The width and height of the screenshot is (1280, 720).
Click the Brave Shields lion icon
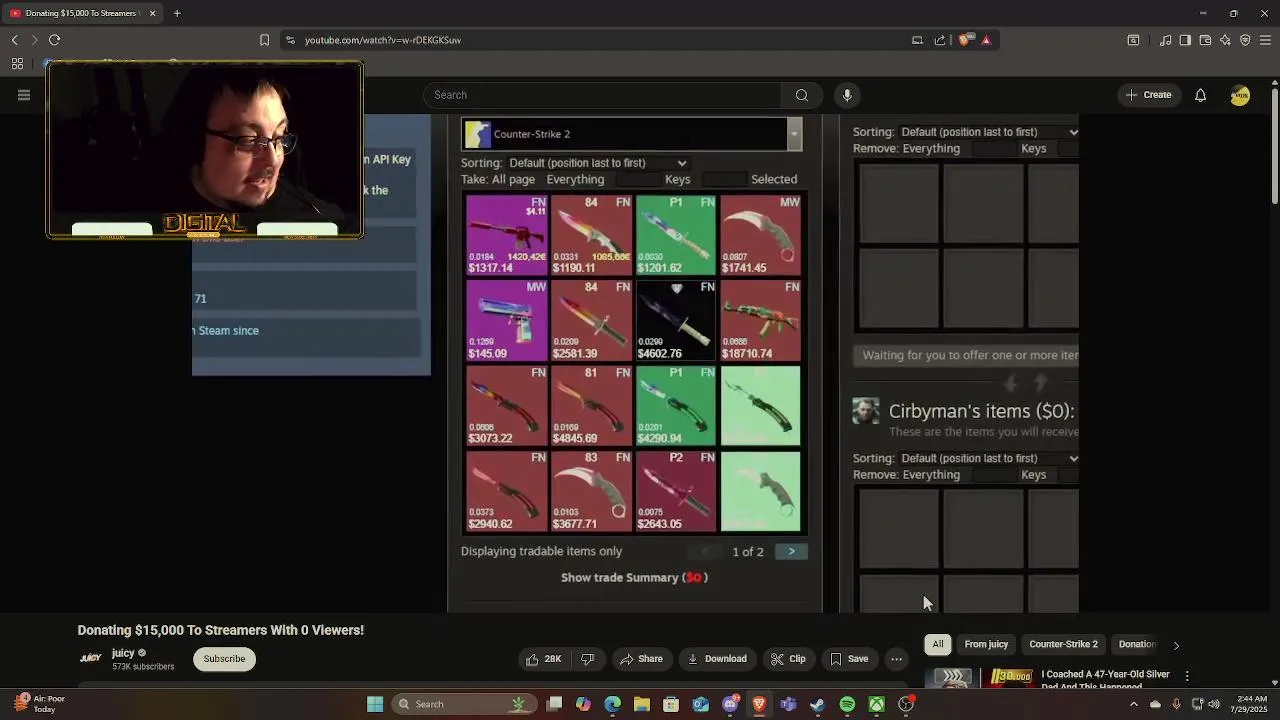(x=964, y=40)
